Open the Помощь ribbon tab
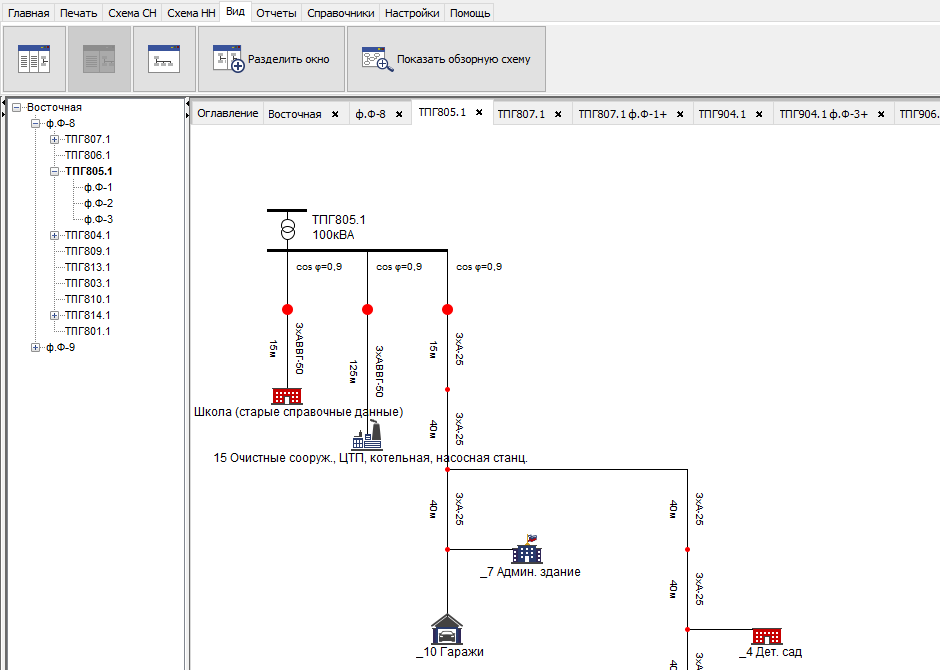 coord(469,13)
